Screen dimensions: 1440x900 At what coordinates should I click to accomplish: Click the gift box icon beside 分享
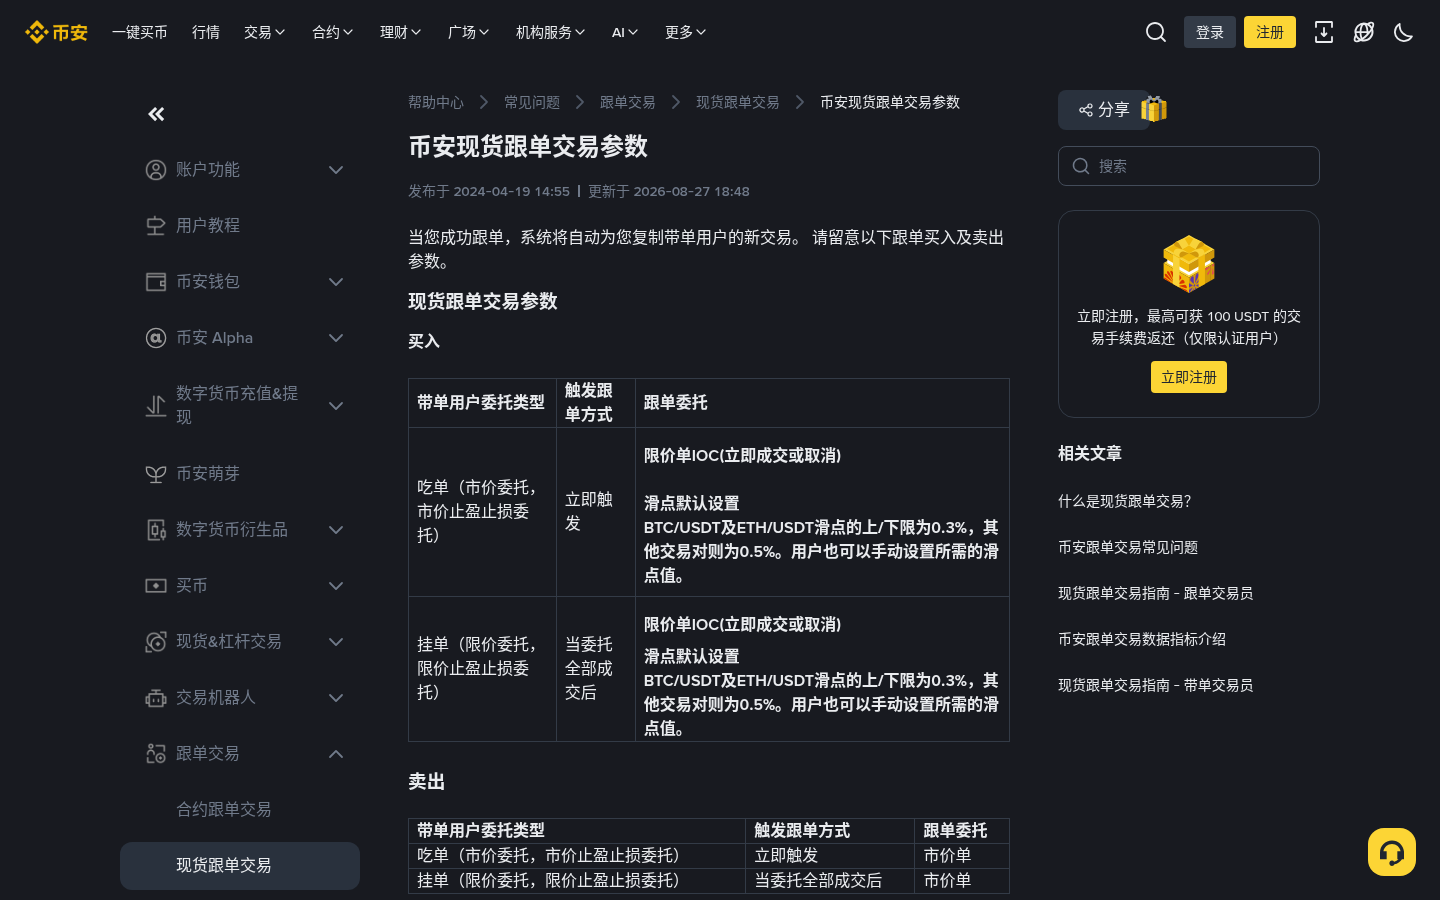pyautogui.click(x=1154, y=109)
